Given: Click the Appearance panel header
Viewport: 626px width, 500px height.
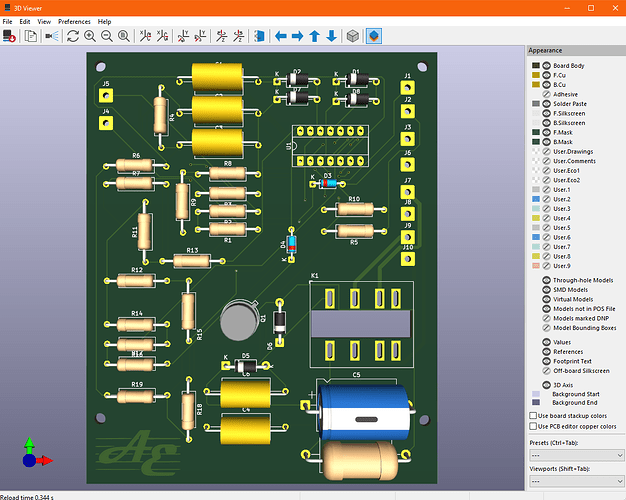Looking at the screenshot, I should pyautogui.click(x=576, y=50).
